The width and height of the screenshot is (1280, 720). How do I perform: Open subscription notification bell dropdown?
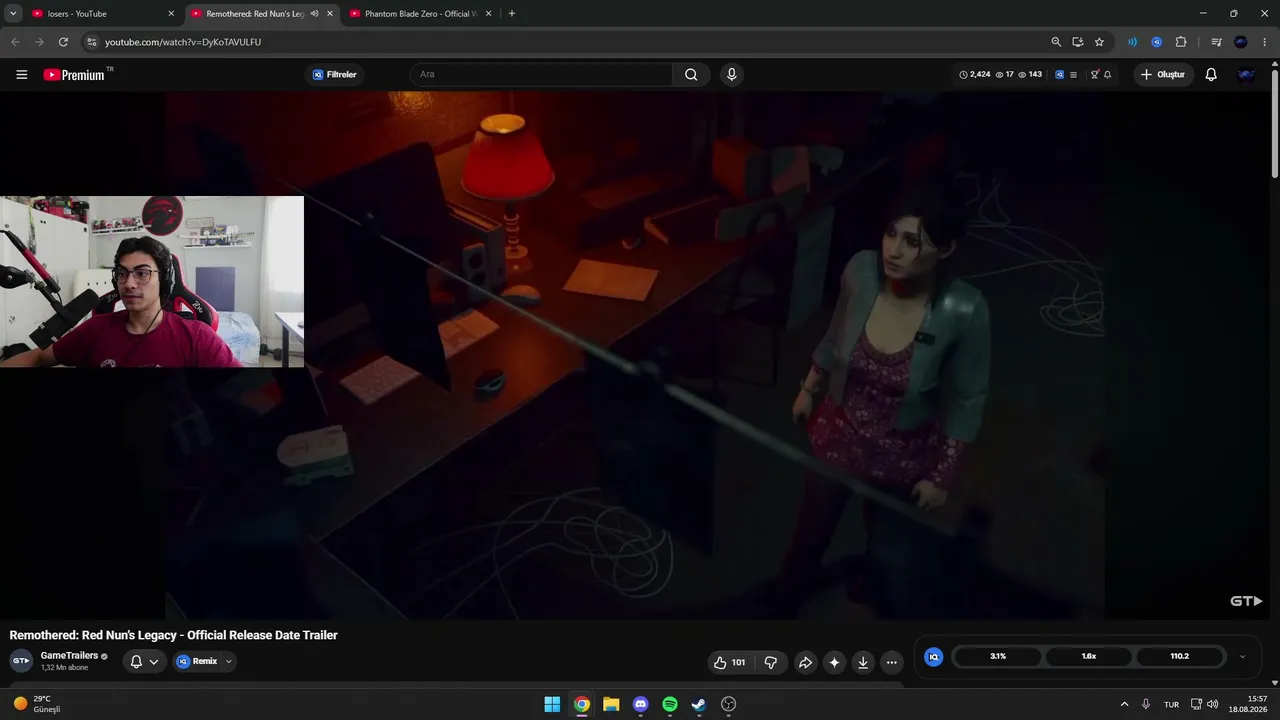coord(144,661)
